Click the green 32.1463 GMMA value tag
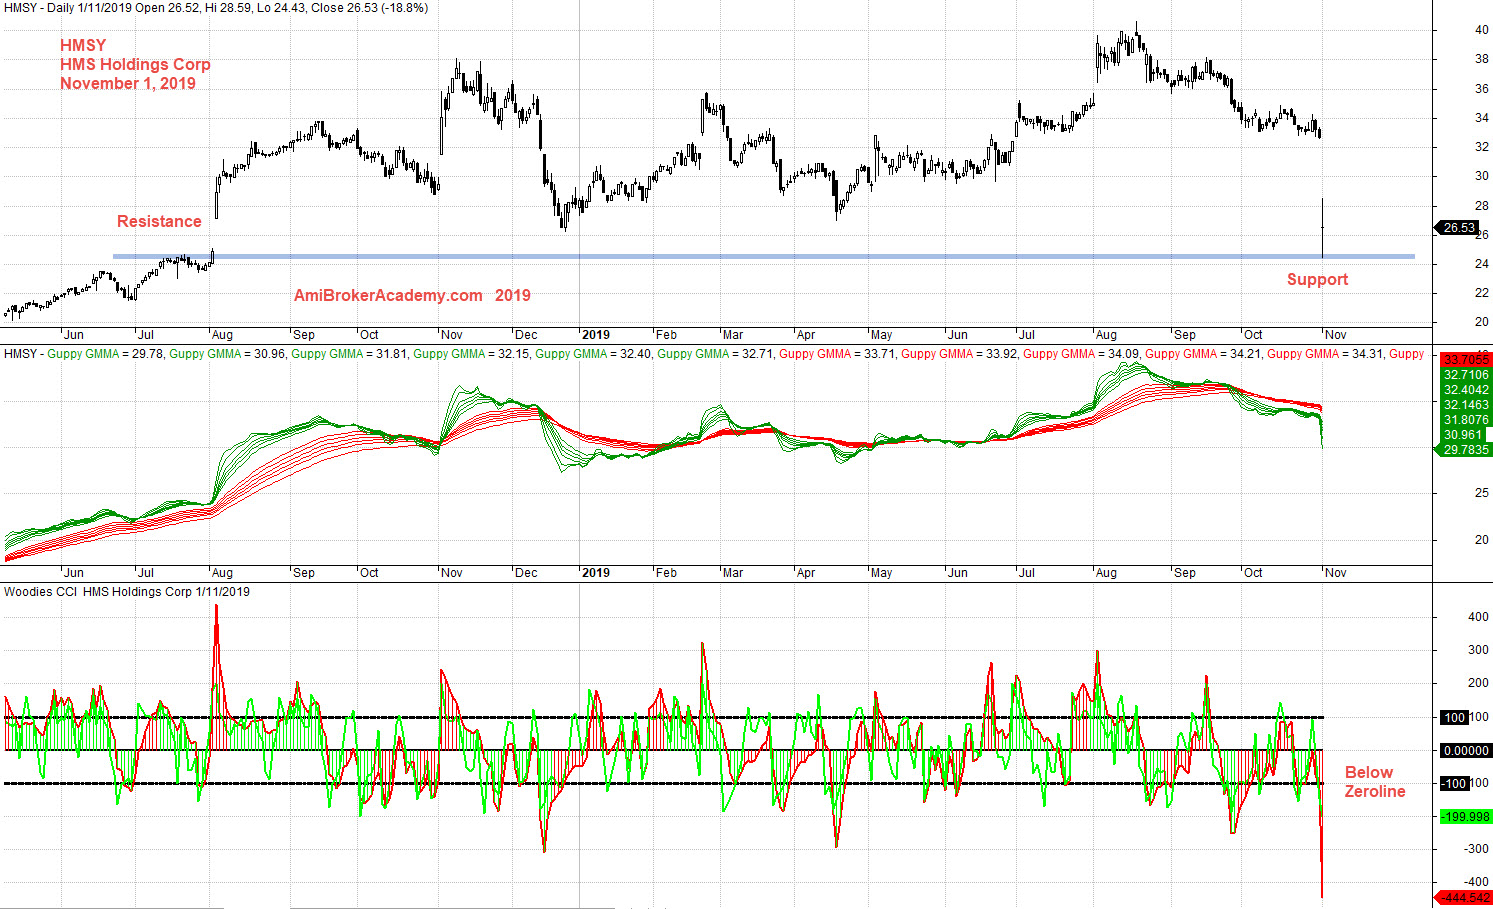 tap(1465, 405)
